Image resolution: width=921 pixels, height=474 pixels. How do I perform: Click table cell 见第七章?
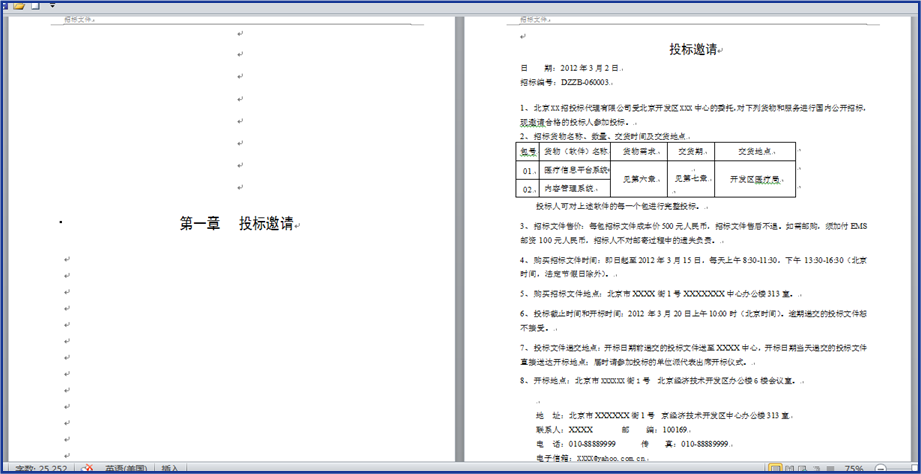[691, 179]
